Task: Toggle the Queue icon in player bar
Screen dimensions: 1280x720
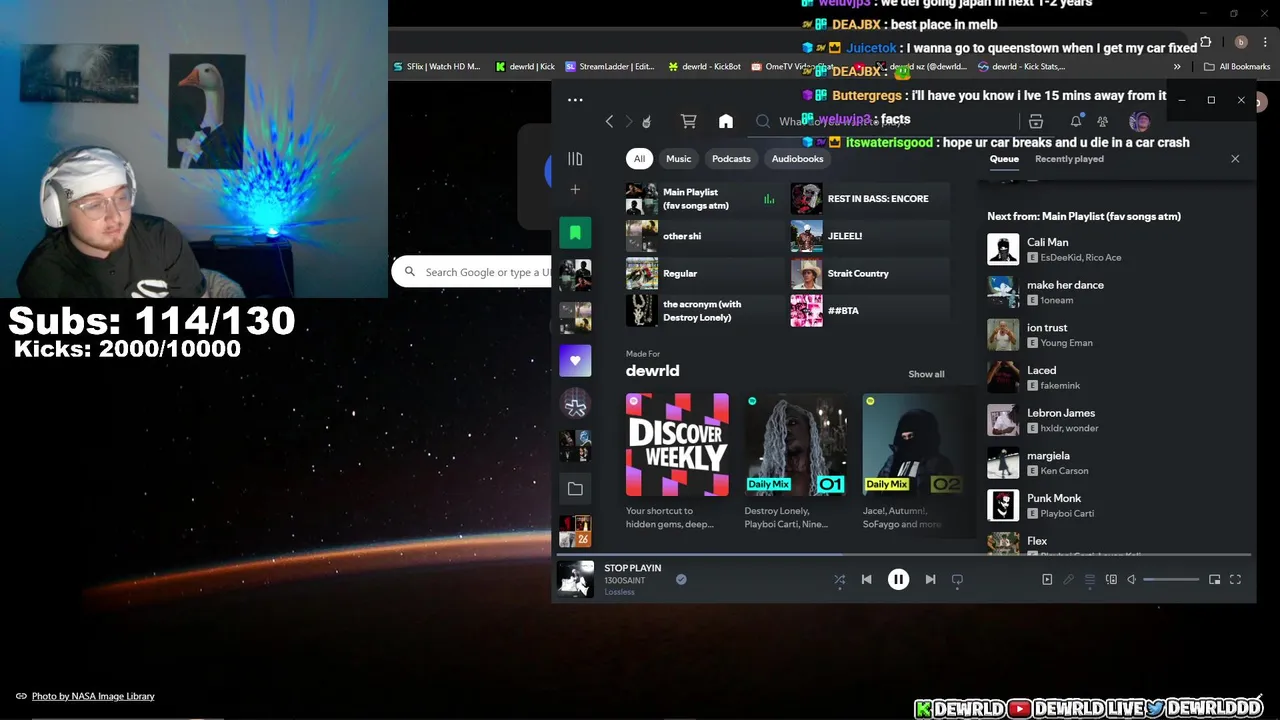Action: point(1090,579)
